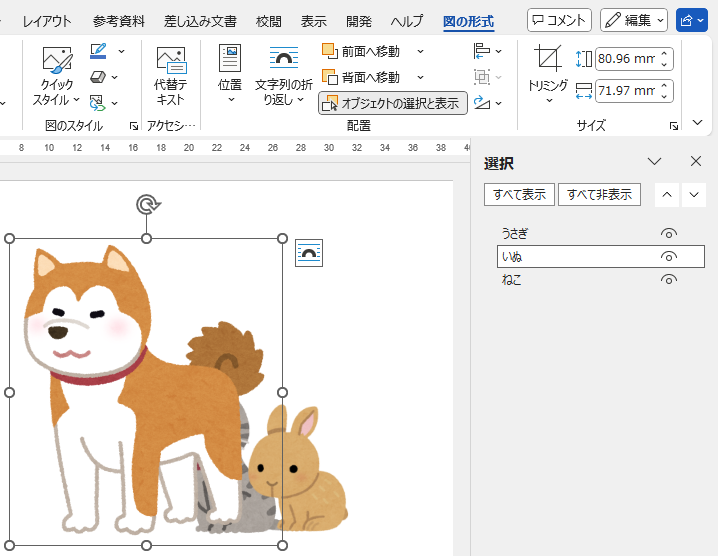Toggle visibility of the いぬ object

click(x=669, y=257)
